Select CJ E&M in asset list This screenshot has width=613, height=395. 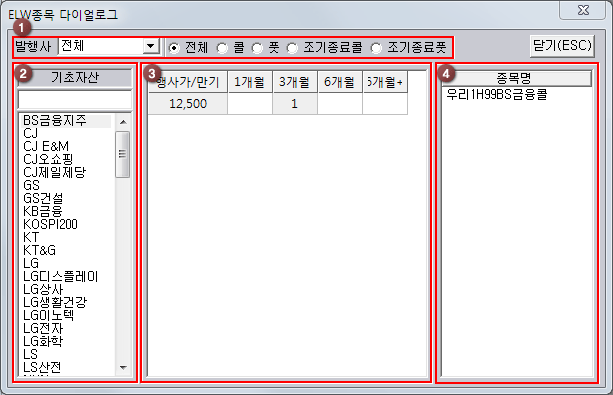tap(46, 146)
